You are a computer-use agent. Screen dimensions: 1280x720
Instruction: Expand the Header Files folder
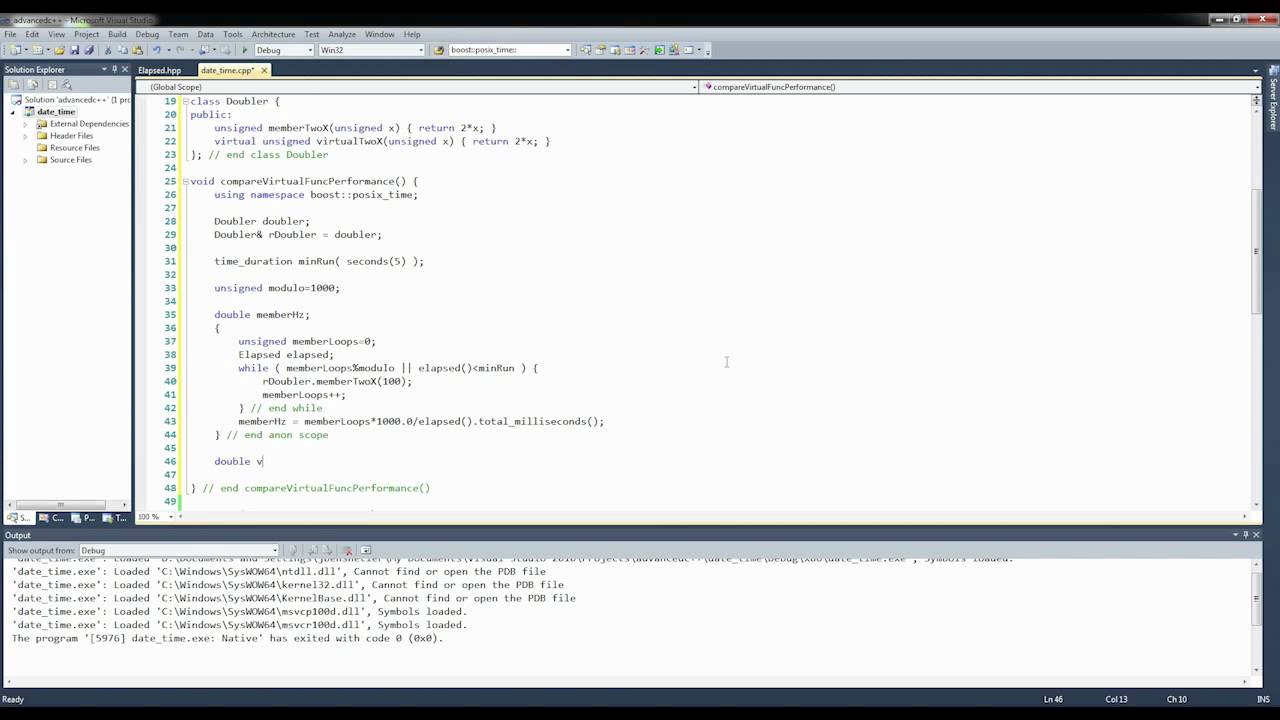27,136
